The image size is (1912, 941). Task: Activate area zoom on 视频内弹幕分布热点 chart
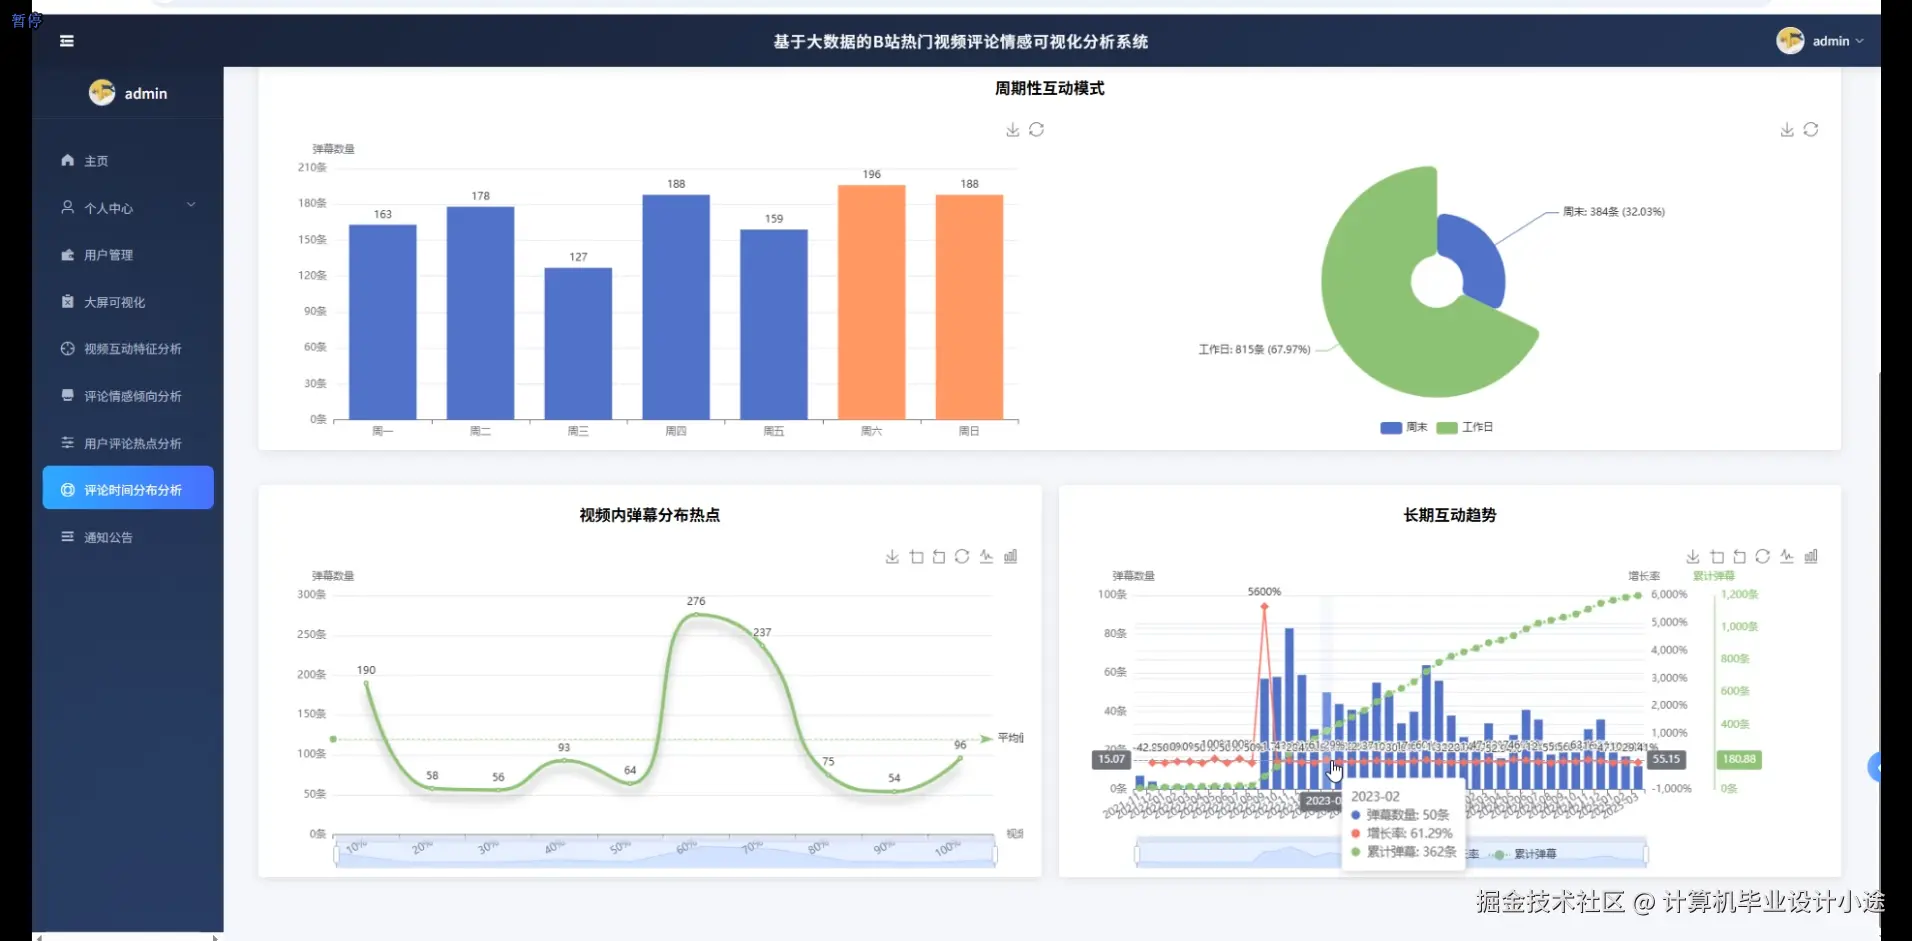[916, 557]
